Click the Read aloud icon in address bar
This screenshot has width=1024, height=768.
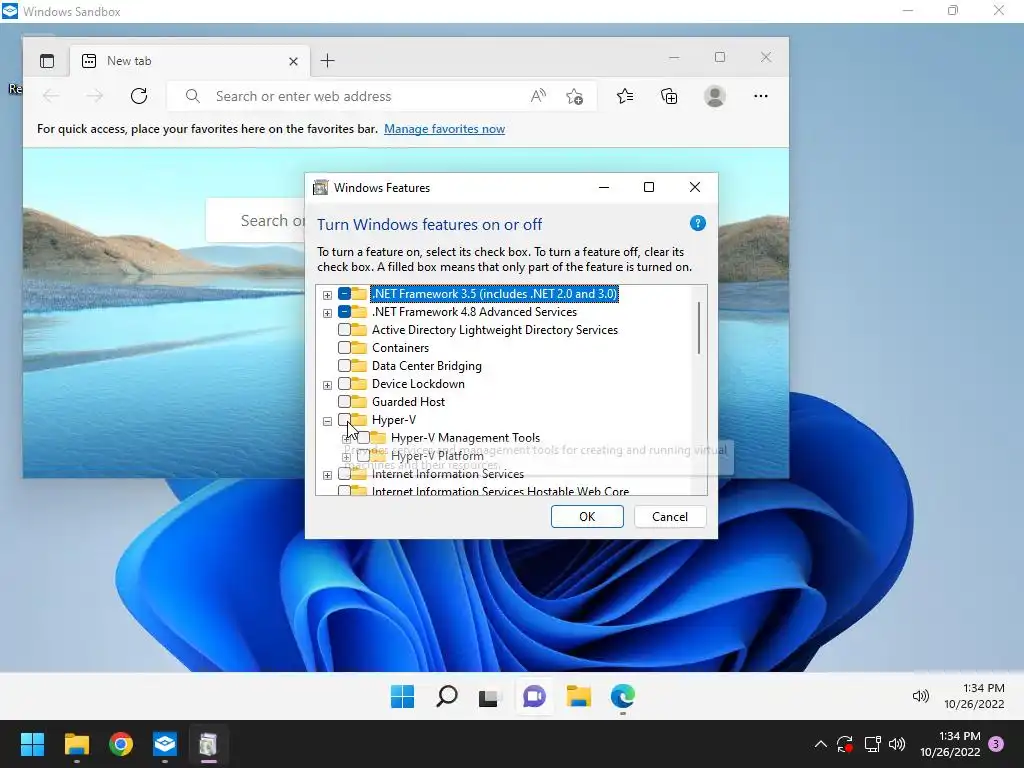[538, 97]
